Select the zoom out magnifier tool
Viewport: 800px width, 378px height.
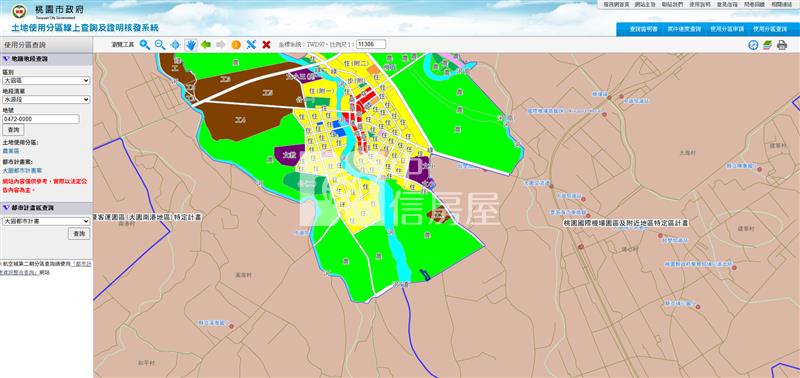[x=160, y=44]
